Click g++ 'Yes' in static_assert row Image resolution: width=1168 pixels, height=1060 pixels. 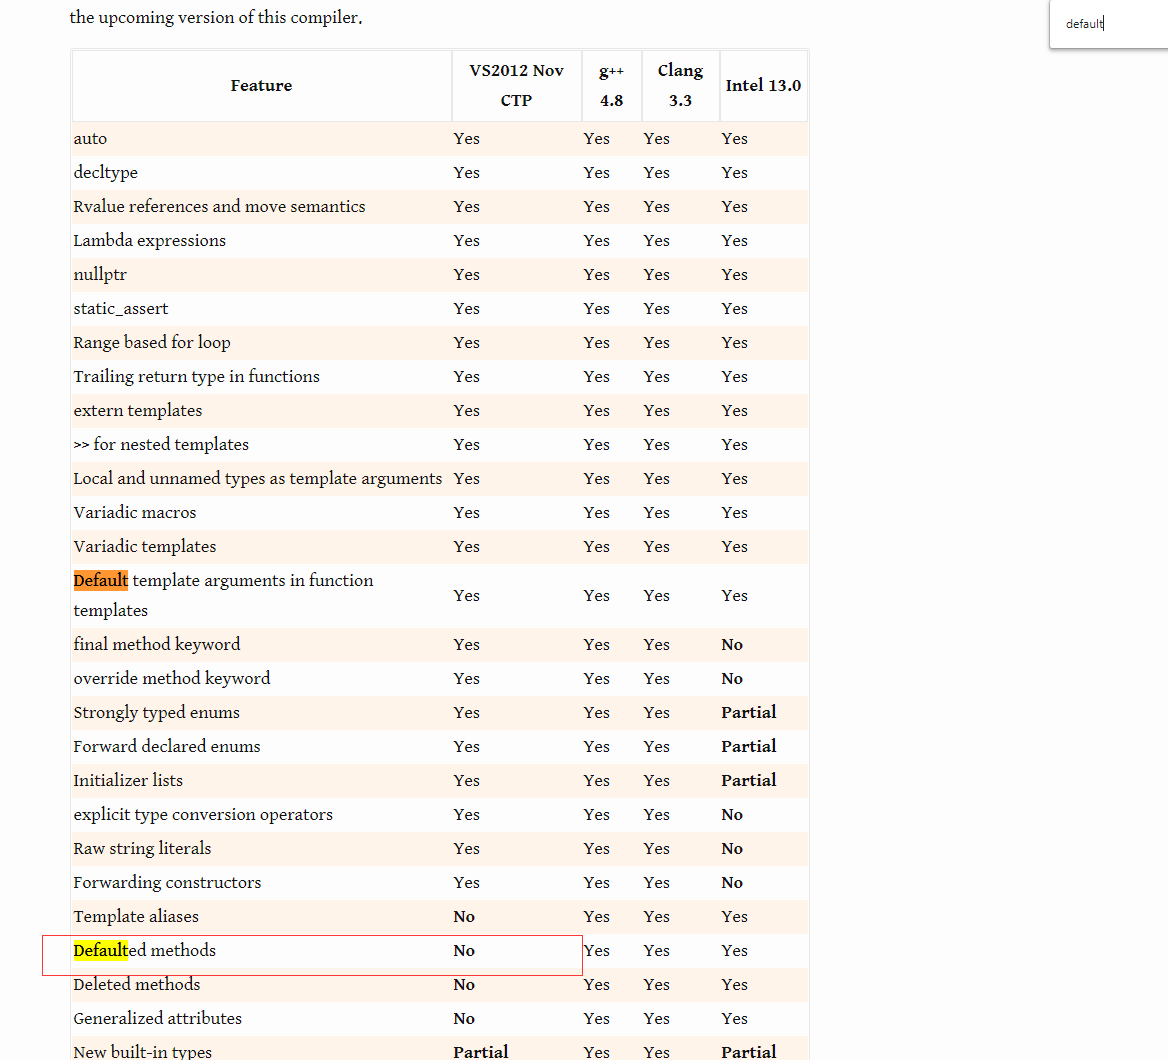click(x=597, y=309)
